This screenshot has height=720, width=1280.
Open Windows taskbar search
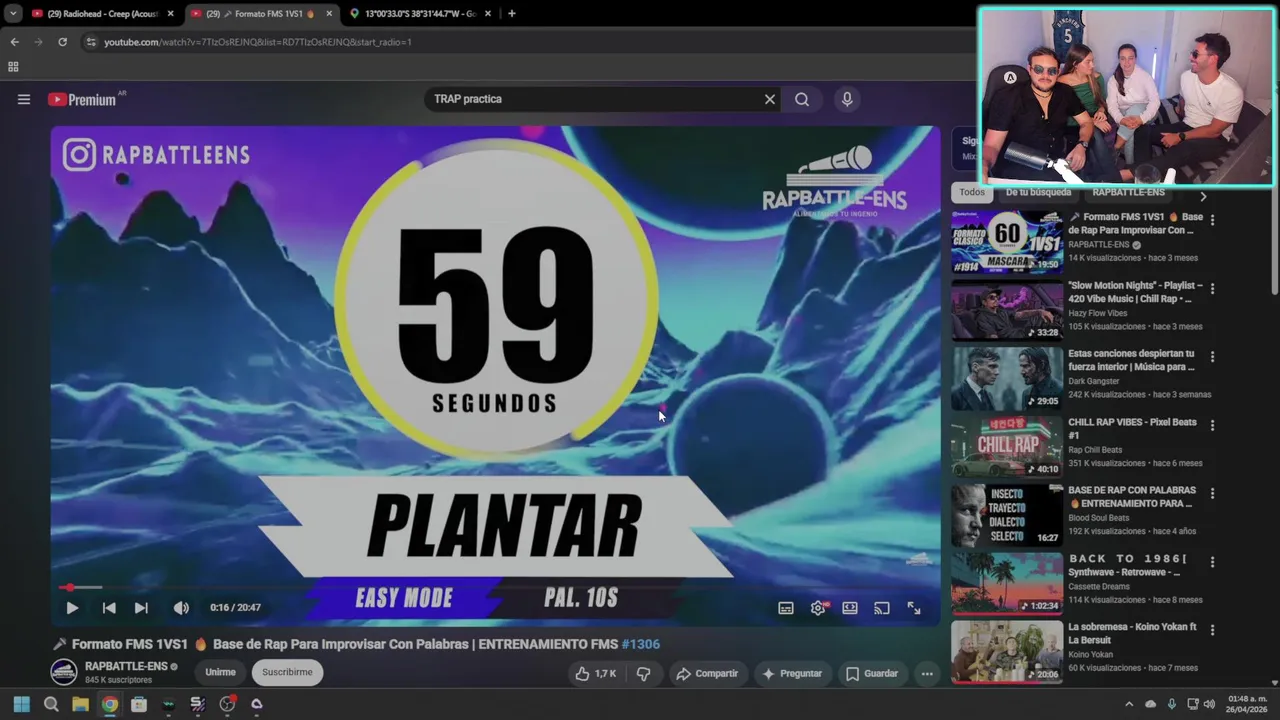click(x=51, y=704)
